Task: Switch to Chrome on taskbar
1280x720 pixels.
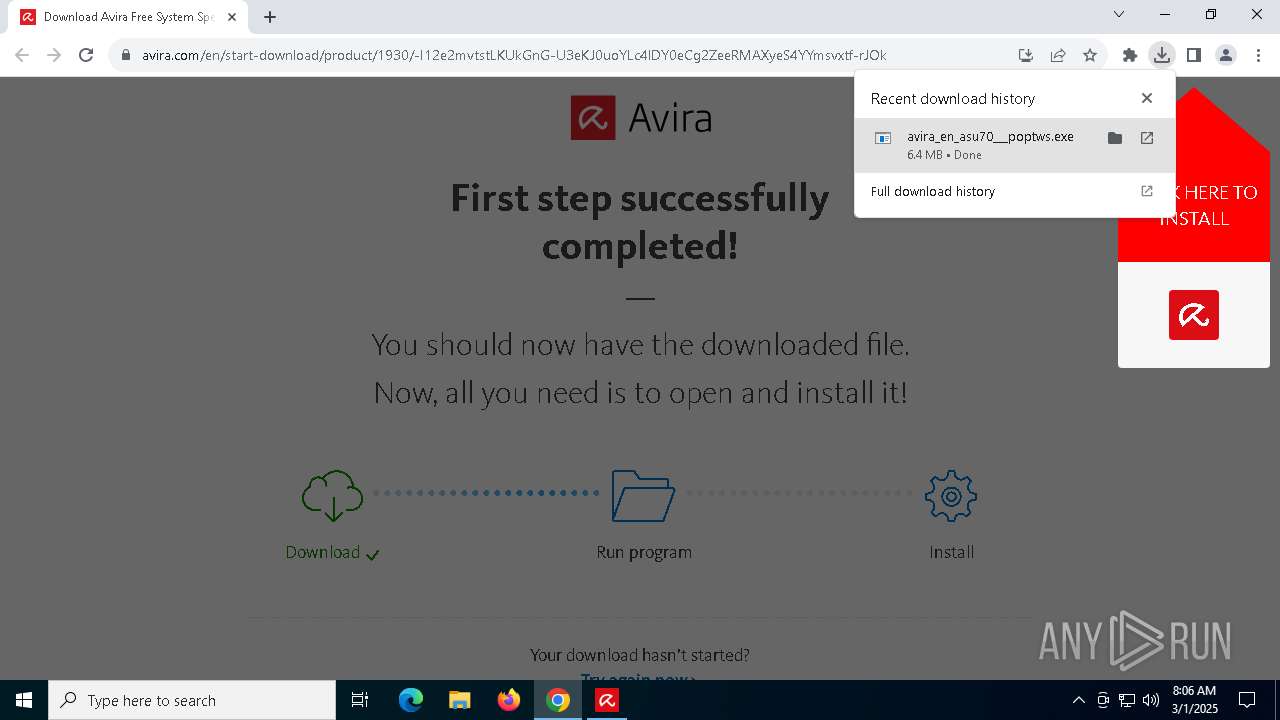Action: point(558,700)
